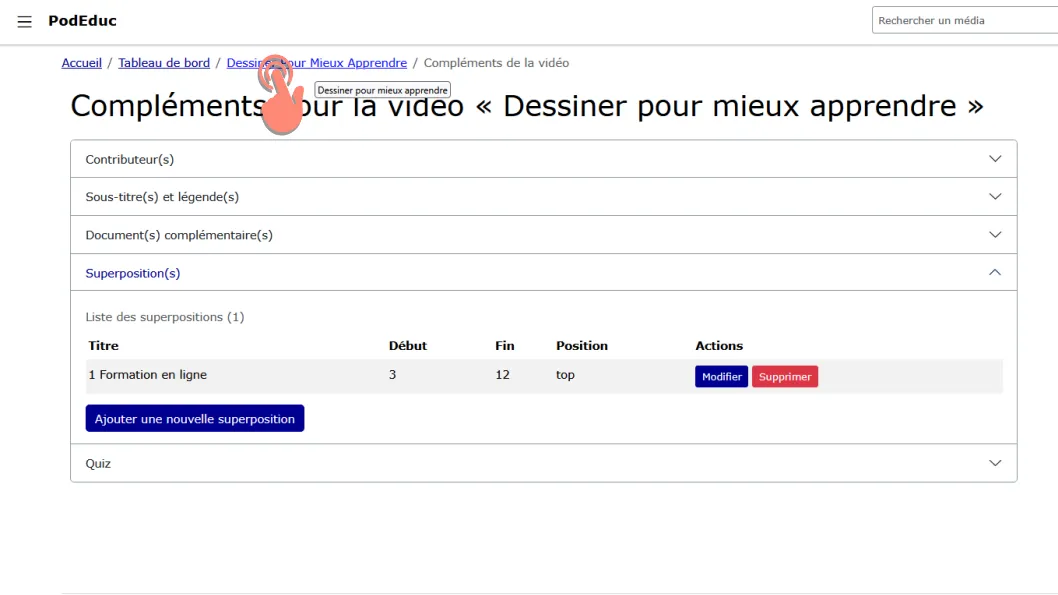
Task: Focus the Rechercher un média search box
Action: pyautogui.click(x=965, y=20)
